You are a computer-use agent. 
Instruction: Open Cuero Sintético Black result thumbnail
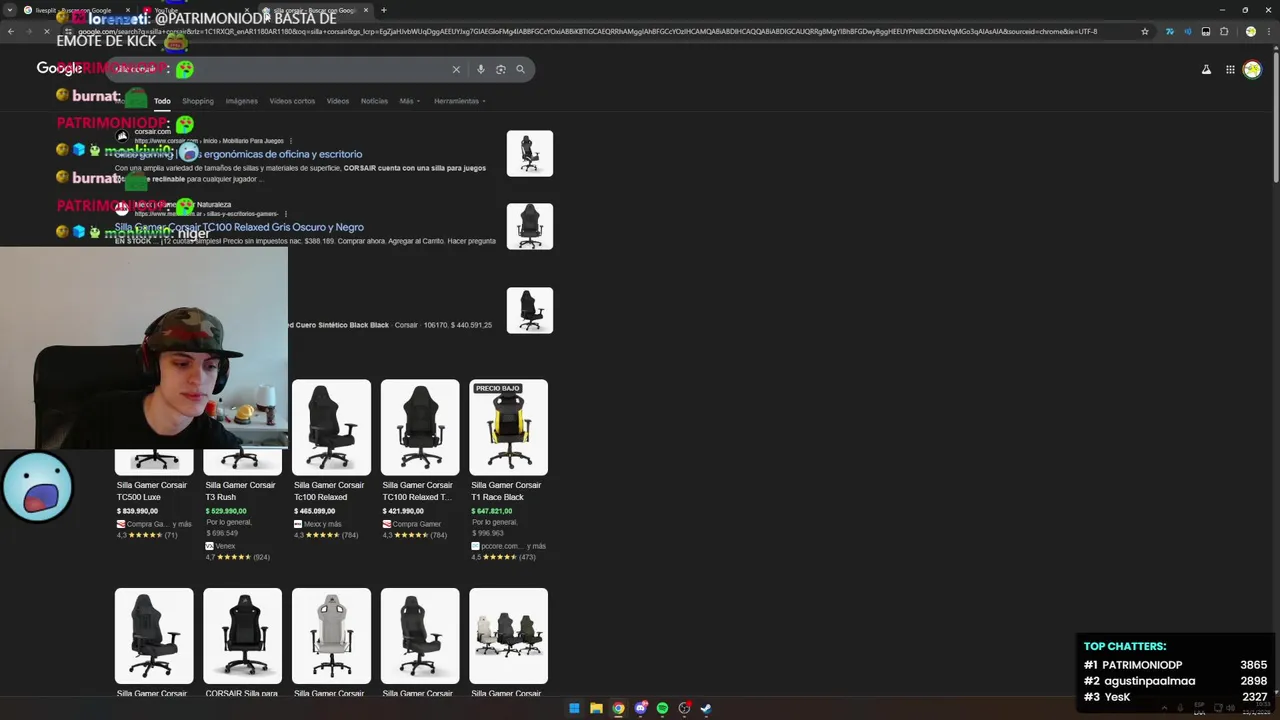pyautogui.click(x=530, y=310)
